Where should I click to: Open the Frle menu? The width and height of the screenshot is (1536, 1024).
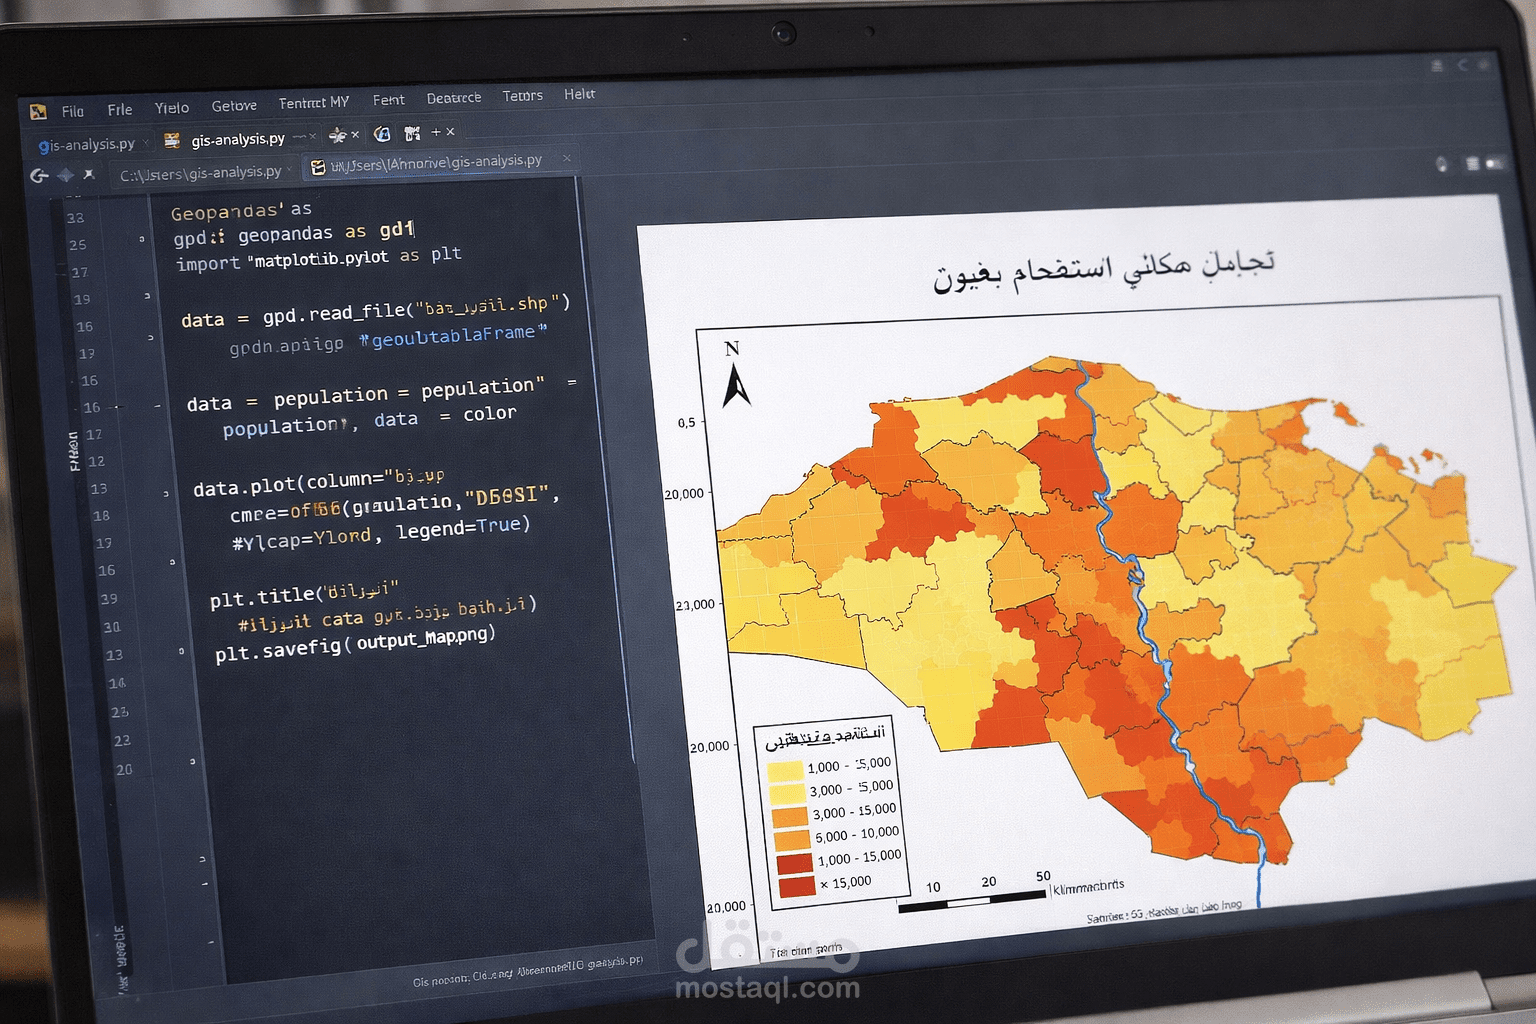tap(120, 110)
